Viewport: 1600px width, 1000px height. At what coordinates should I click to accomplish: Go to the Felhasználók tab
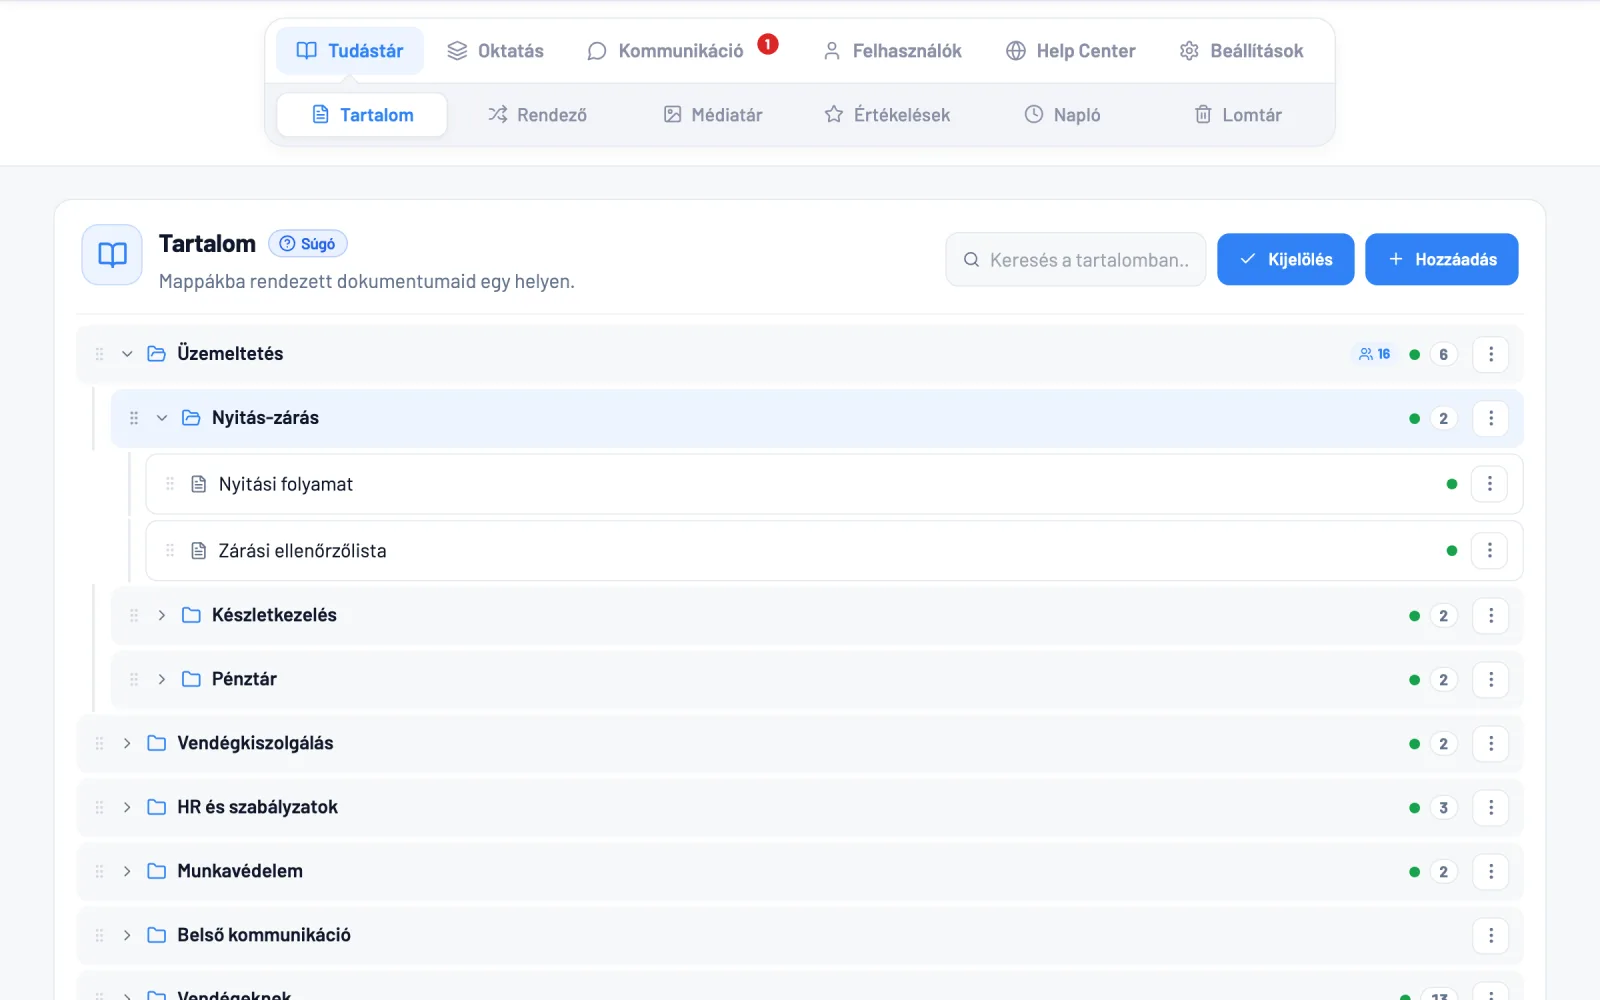[892, 51]
